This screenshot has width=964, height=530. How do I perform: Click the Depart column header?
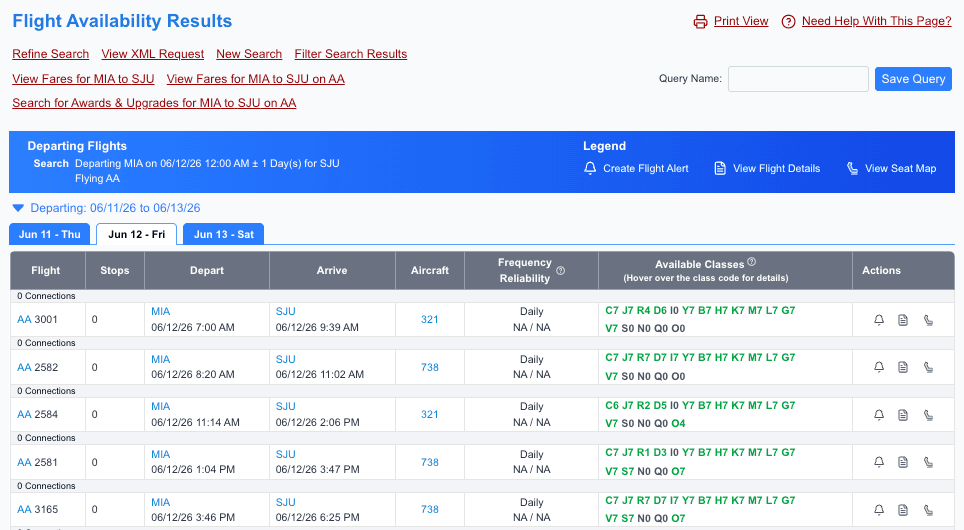(207, 271)
